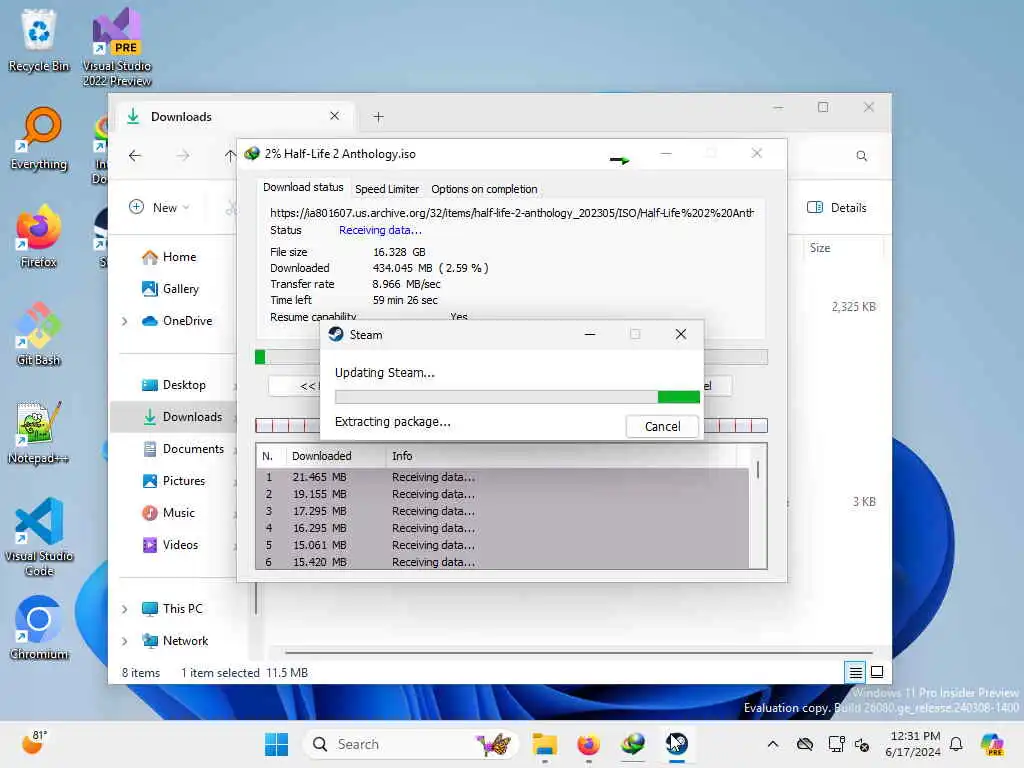This screenshot has height=768, width=1024.
Task: Open Visual Studio 2022 Preview desktop icon
Action: 117,47
